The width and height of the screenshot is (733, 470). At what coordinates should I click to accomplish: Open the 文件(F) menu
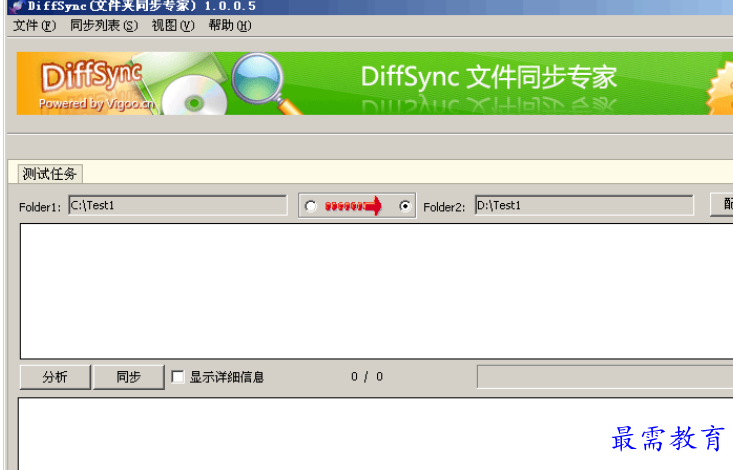[x=34, y=26]
